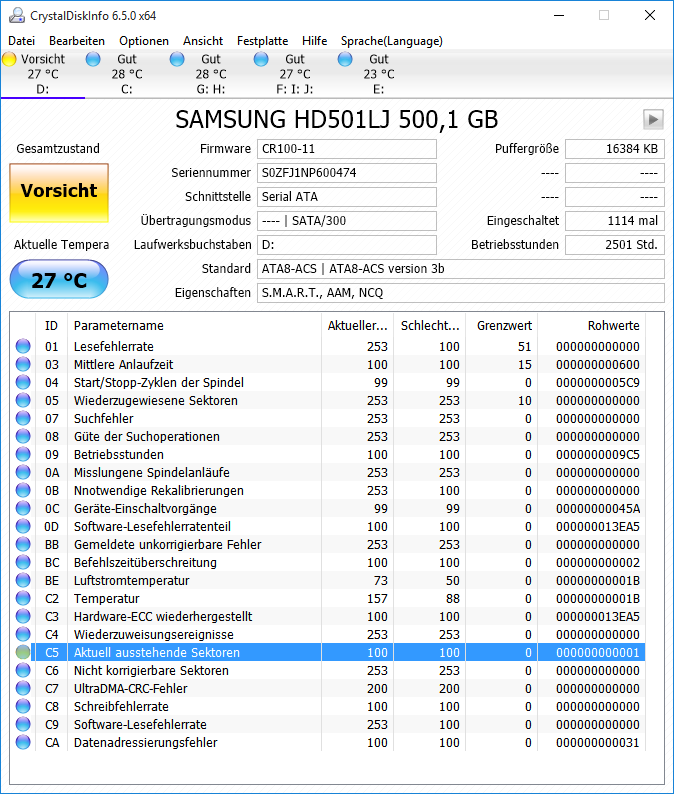Click the Eingeschaltet value 1114 mal
This screenshot has height=794, width=674.
[615, 221]
